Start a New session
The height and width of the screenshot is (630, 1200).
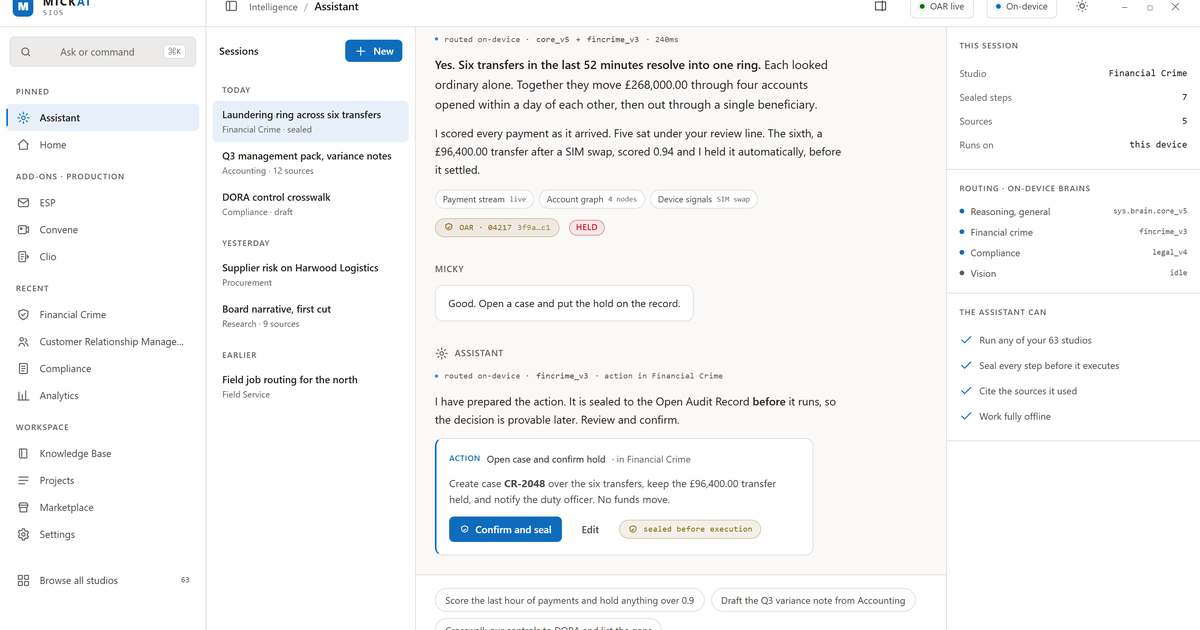click(x=374, y=51)
